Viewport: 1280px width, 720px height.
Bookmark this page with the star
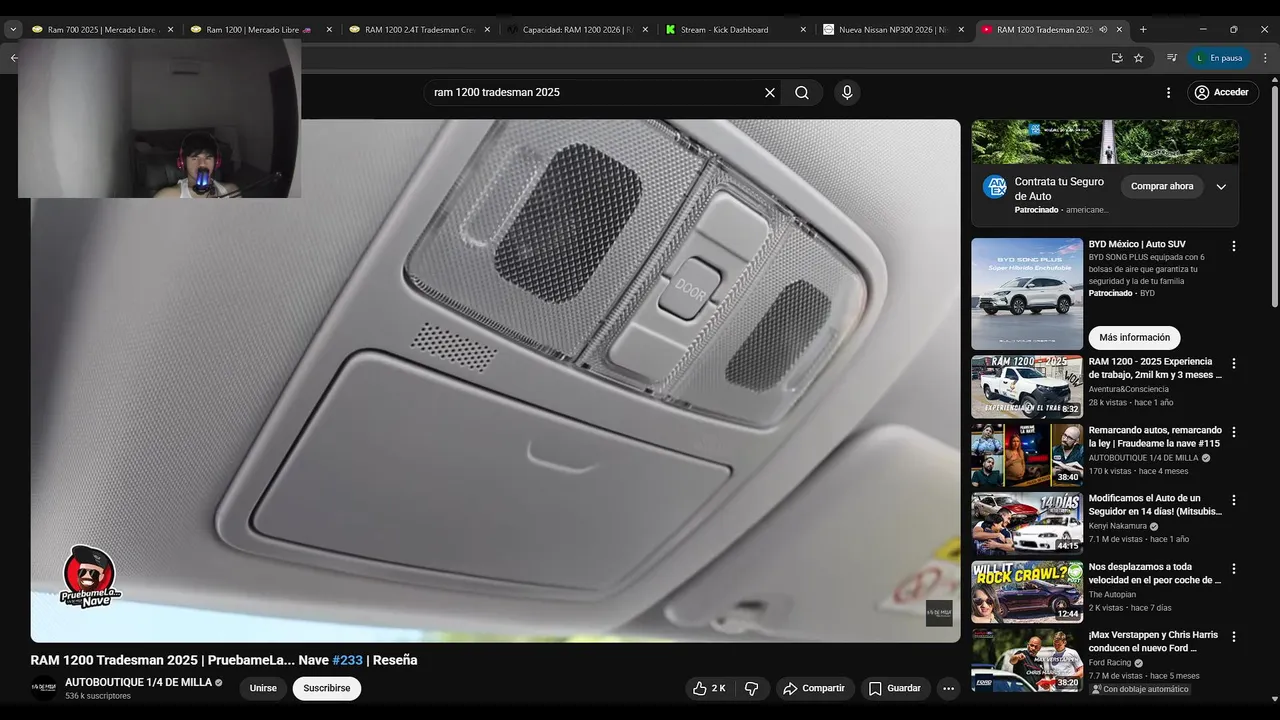[x=1138, y=58]
